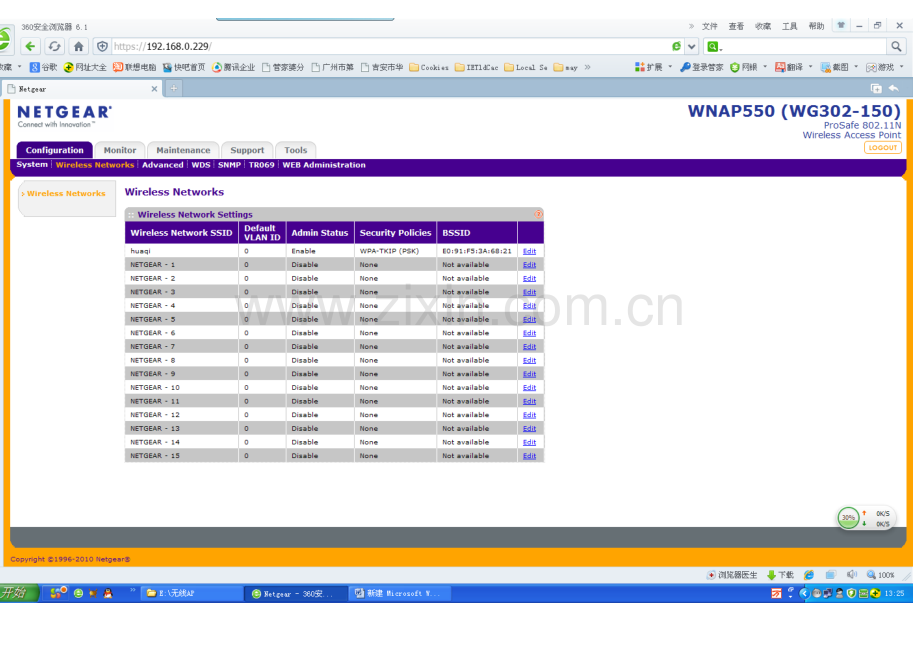The width and height of the screenshot is (920, 651).
Task: Edit the NETGEAR - 1 network
Action: tap(529, 265)
